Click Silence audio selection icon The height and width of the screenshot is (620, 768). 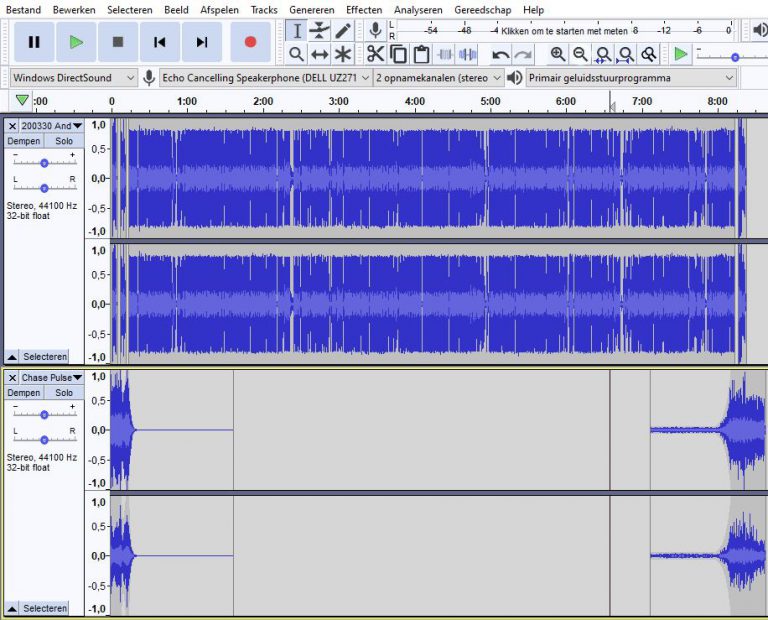click(x=468, y=54)
